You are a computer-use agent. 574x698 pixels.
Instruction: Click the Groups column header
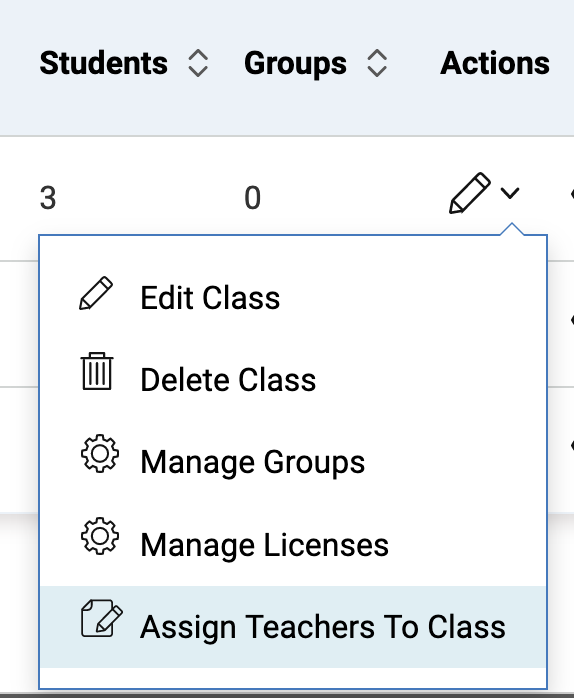pyautogui.click(x=295, y=63)
